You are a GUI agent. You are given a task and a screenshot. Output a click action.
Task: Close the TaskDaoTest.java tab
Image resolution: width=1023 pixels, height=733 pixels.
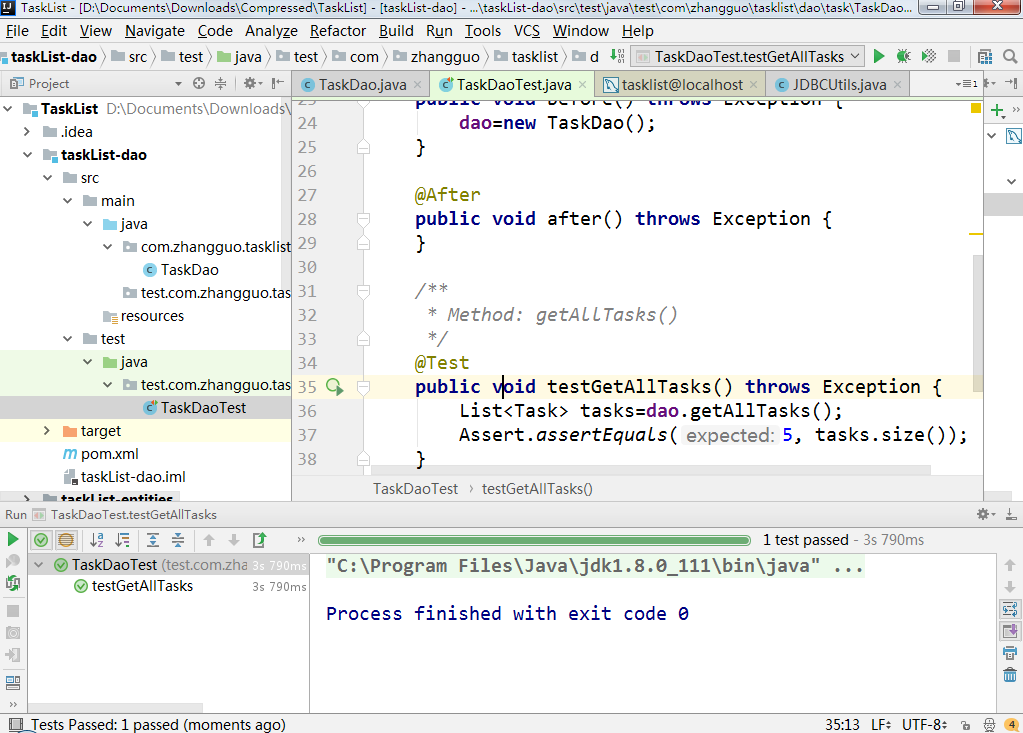pyautogui.click(x=583, y=84)
